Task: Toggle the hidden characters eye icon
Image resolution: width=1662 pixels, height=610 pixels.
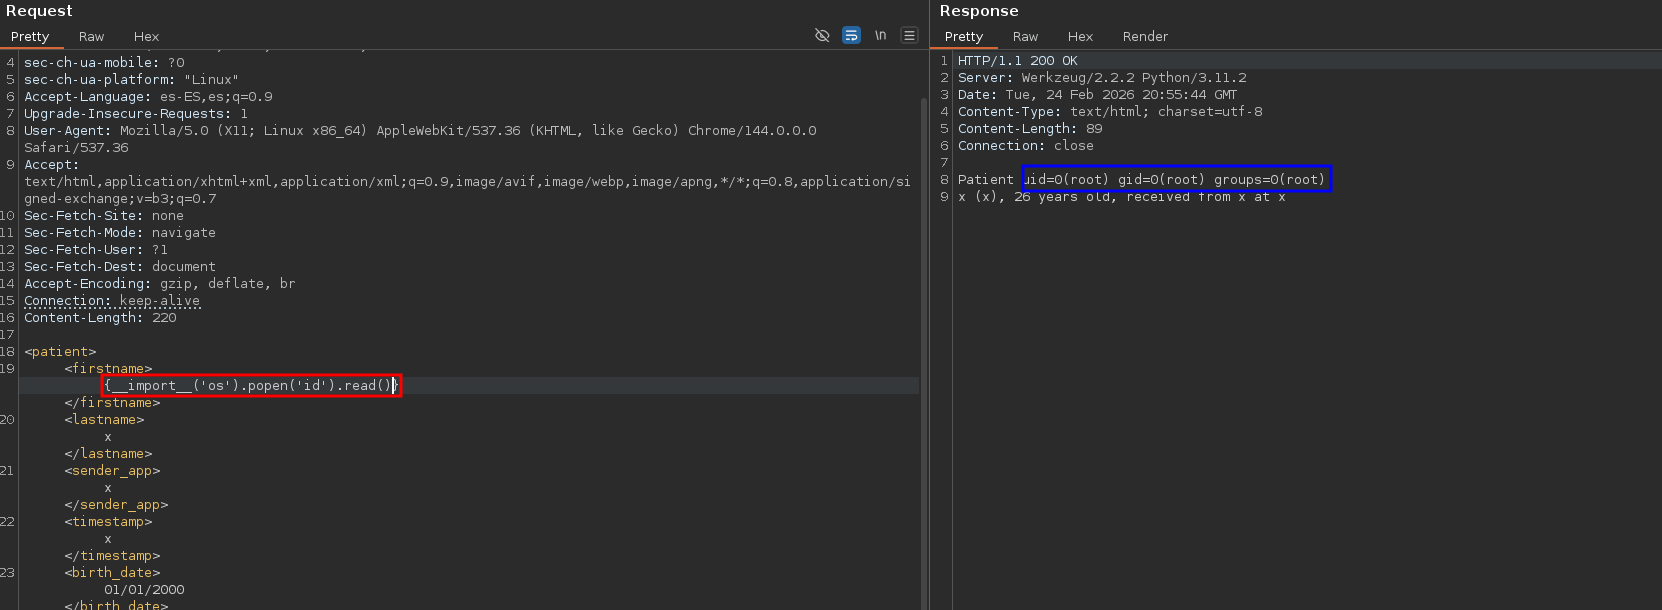Action: [822, 36]
